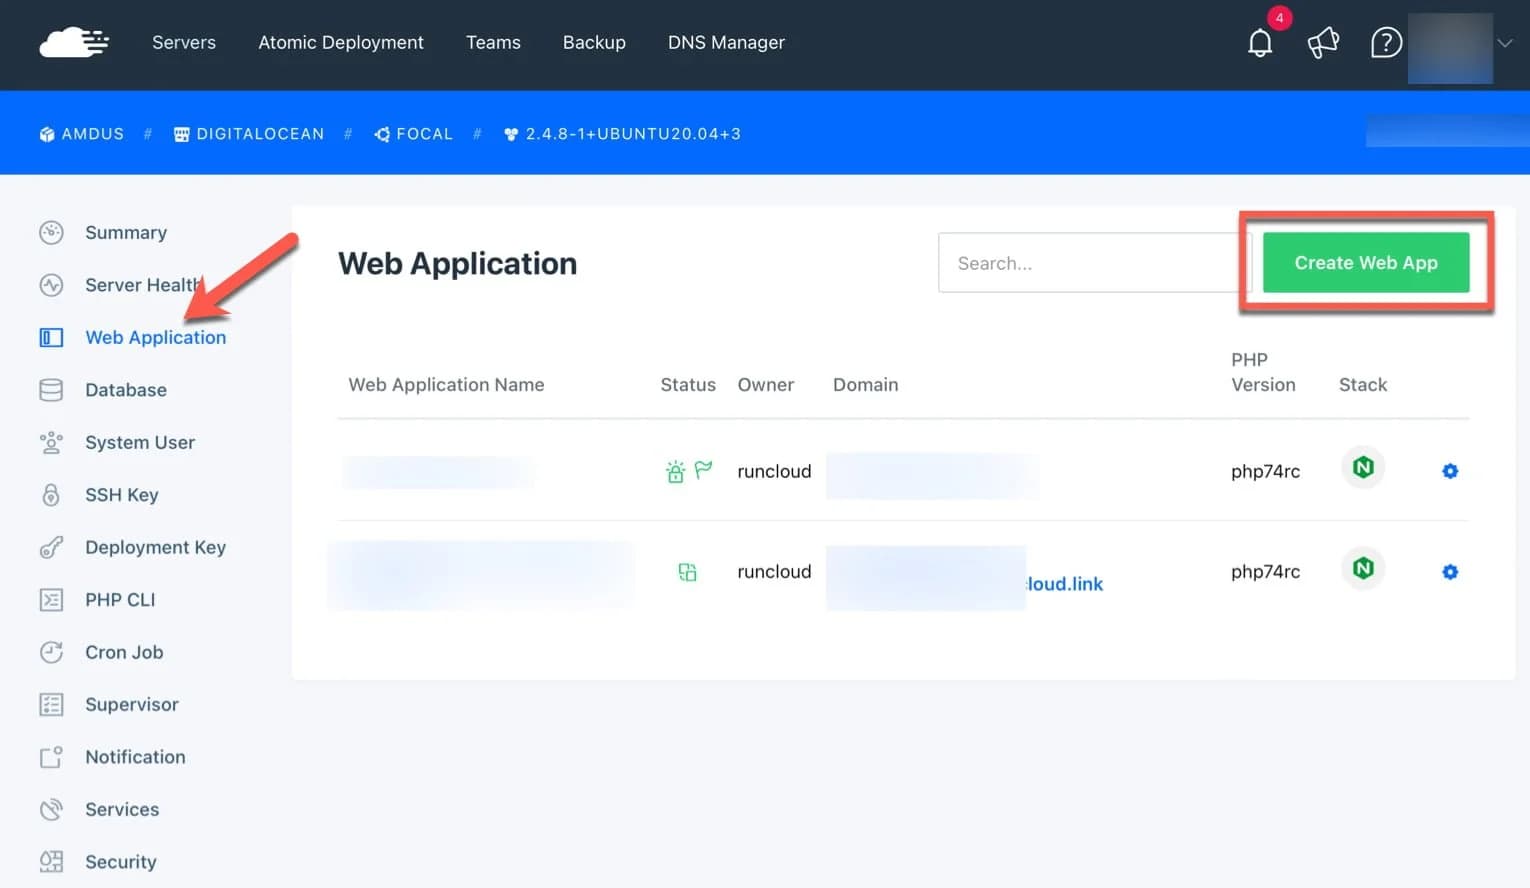The height and width of the screenshot is (888, 1530).
Task: Click the AMDUS breadcrumb link
Action: [x=91, y=133]
